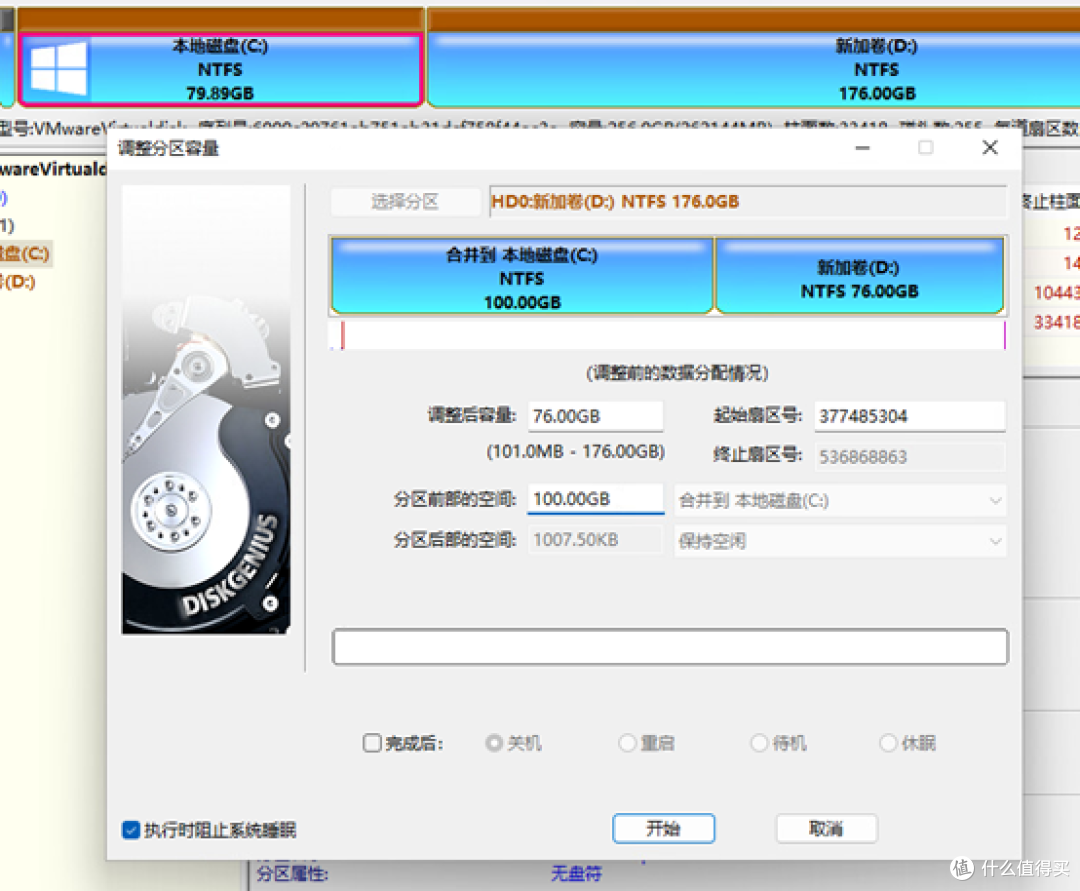Click the (调整前的数据分配情况) caption text

[x=677, y=373]
